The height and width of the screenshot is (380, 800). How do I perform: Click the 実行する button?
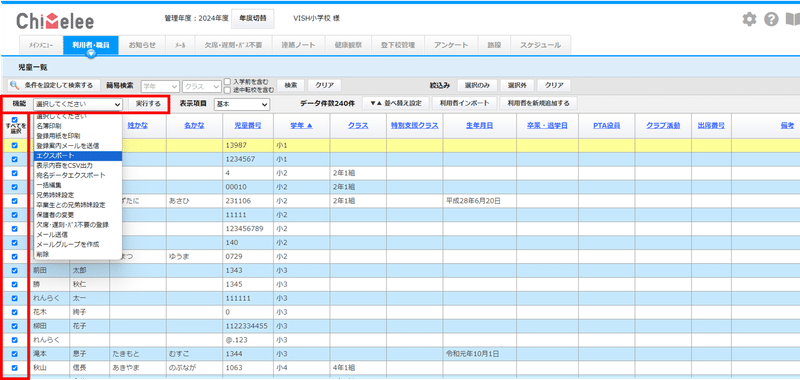click(148, 104)
